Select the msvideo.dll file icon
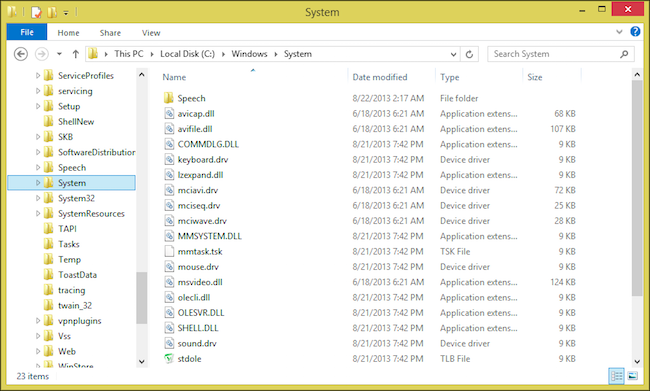This screenshot has width=650, height=391. coord(169,282)
